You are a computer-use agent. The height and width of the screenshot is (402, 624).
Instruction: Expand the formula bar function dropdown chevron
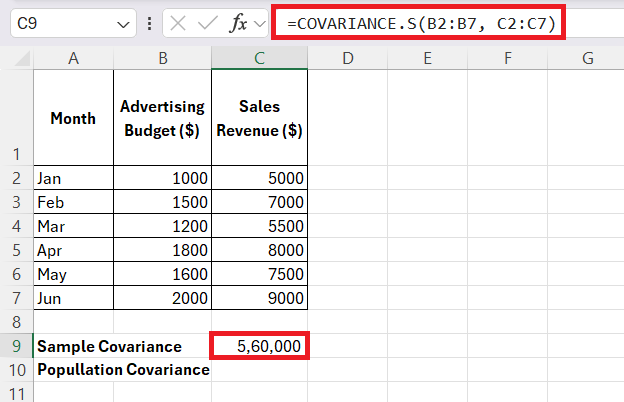[x=260, y=24]
